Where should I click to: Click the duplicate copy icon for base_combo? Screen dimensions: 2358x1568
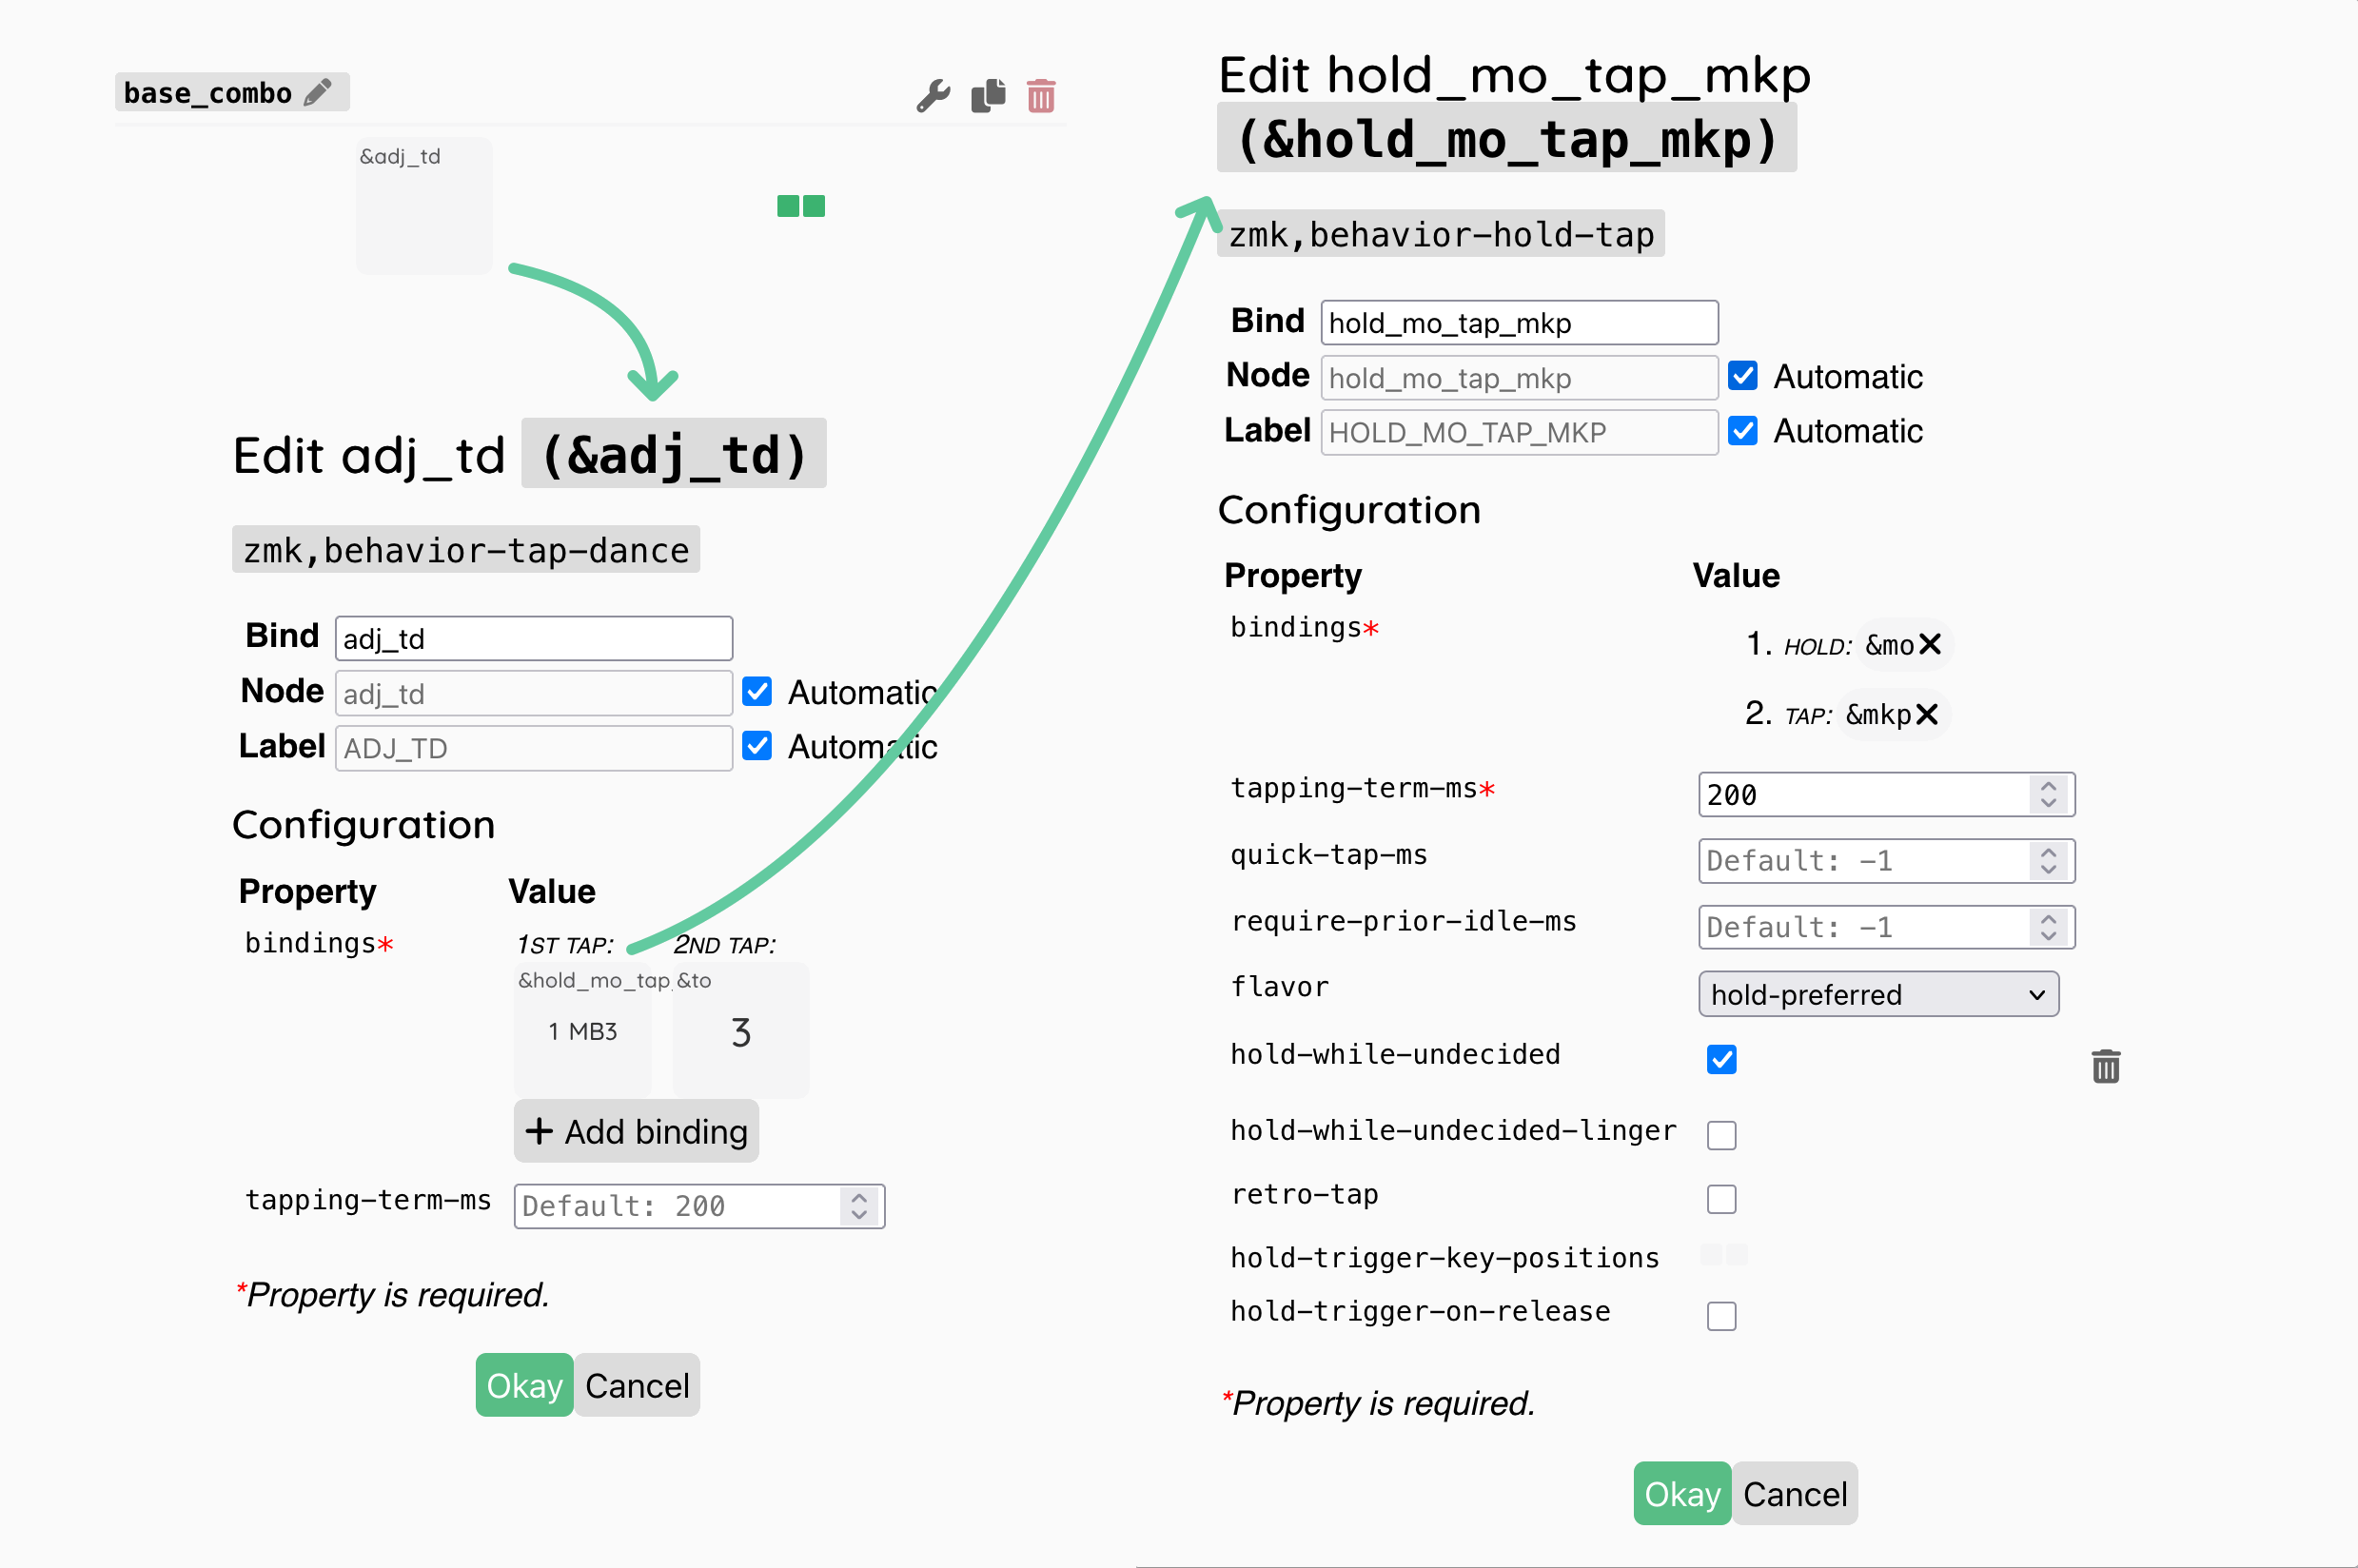(x=988, y=96)
